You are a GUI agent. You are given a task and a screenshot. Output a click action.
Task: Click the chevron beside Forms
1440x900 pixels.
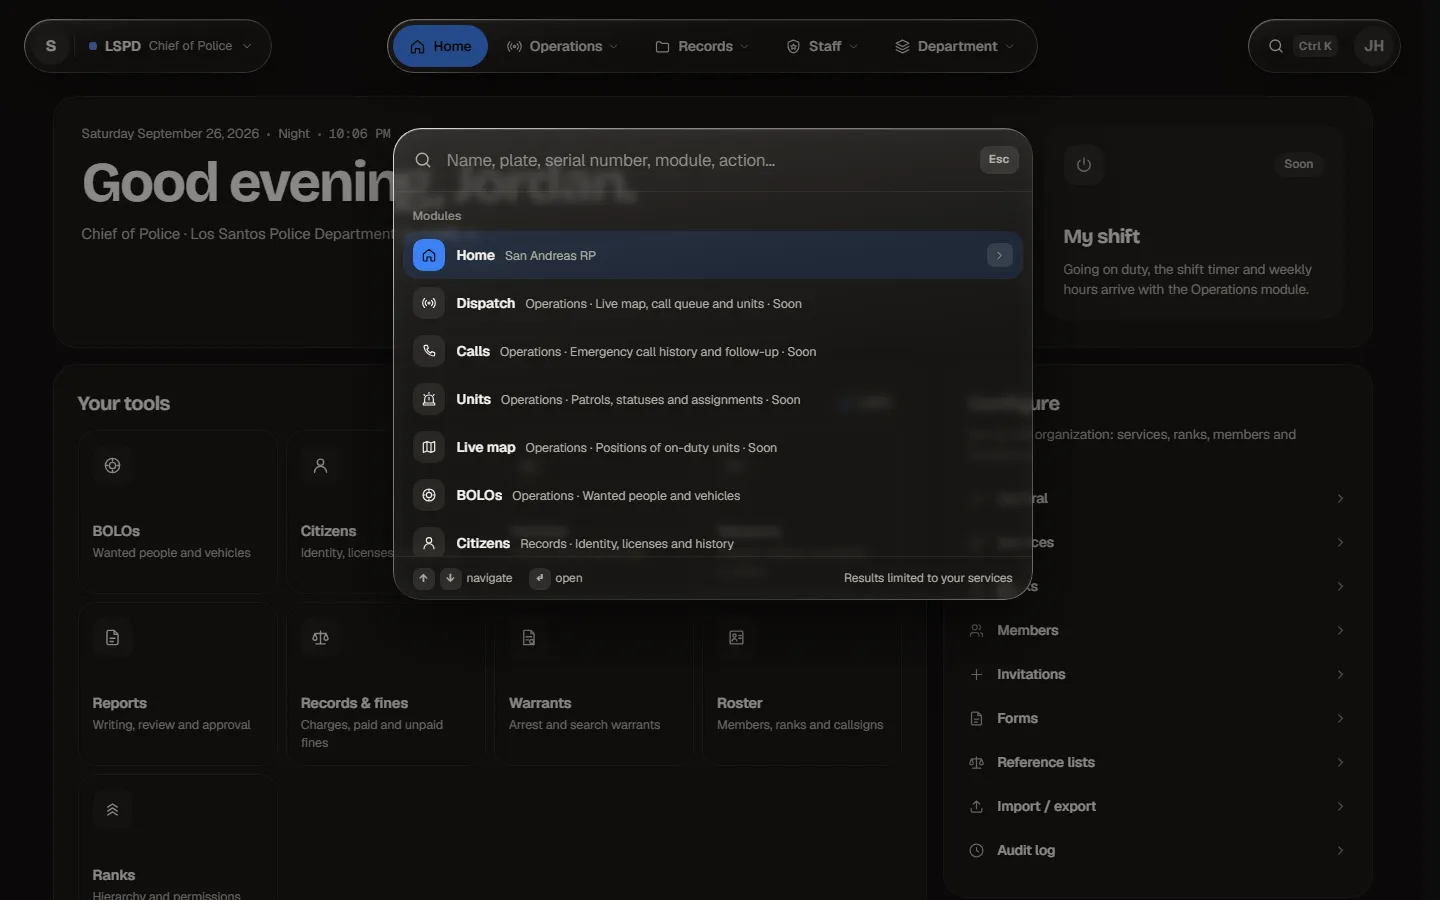point(1340,718)
